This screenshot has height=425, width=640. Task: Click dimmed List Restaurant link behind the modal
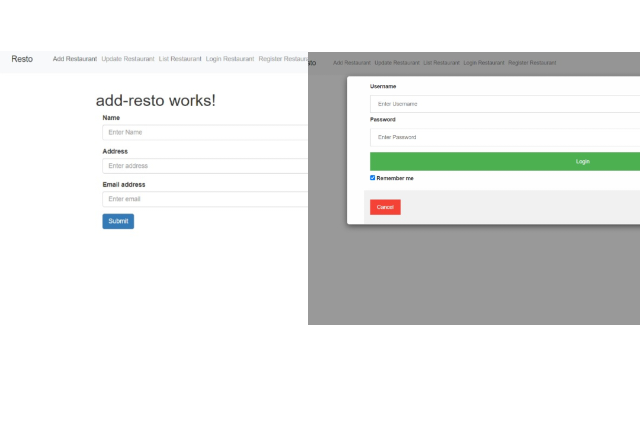tap(442, 63)
